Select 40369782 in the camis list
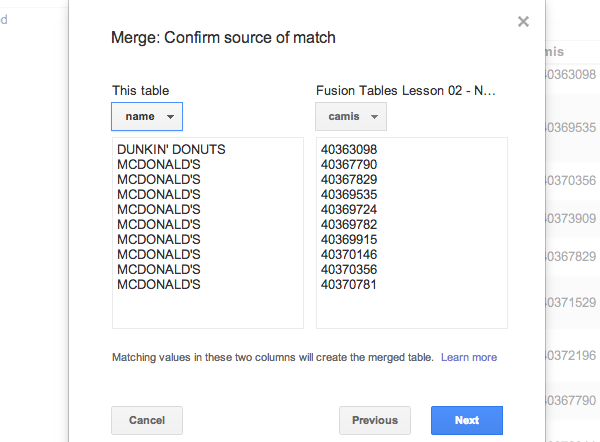600x442 pixels. click(x=349, y=224)
